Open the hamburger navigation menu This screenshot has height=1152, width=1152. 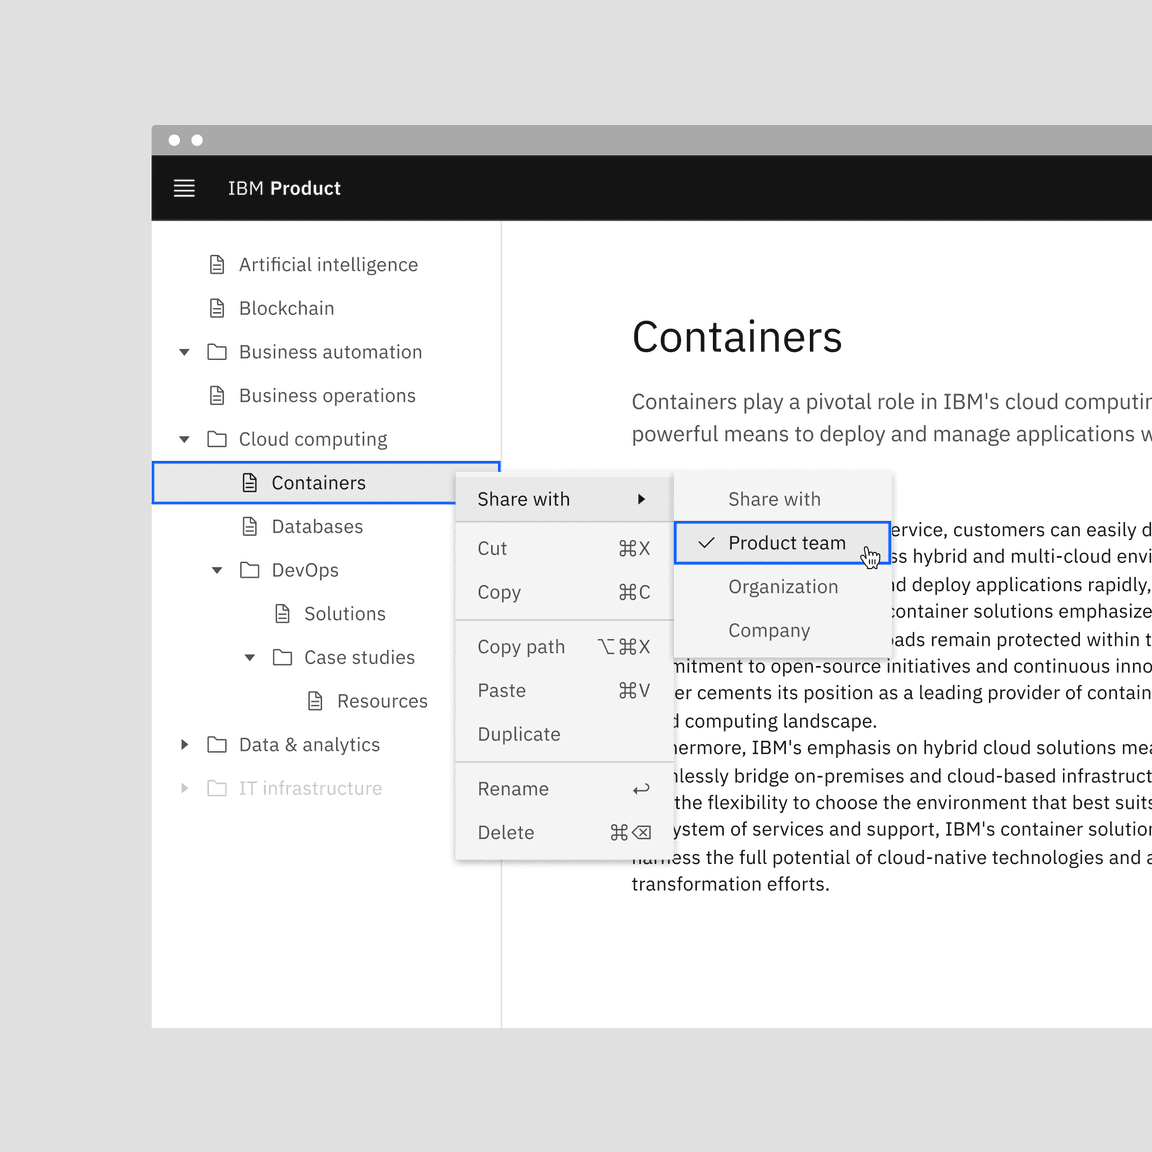pyautogui.click(x=184, y=188)
